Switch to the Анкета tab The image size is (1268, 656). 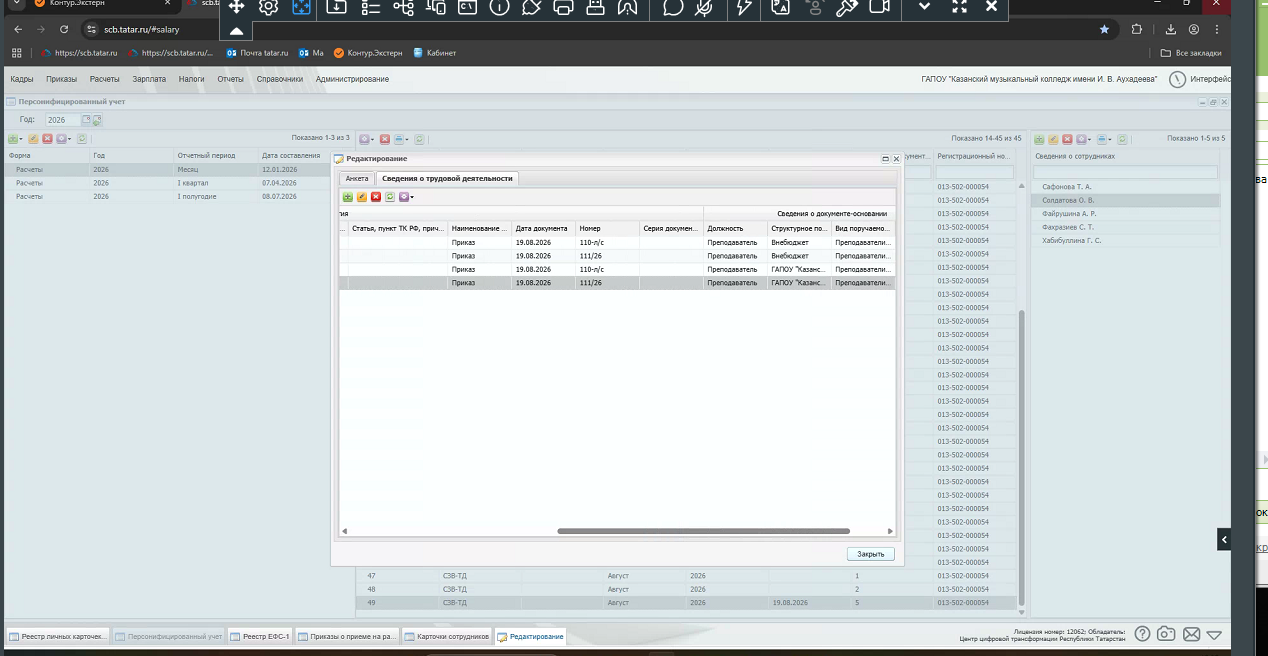(357, 178)
